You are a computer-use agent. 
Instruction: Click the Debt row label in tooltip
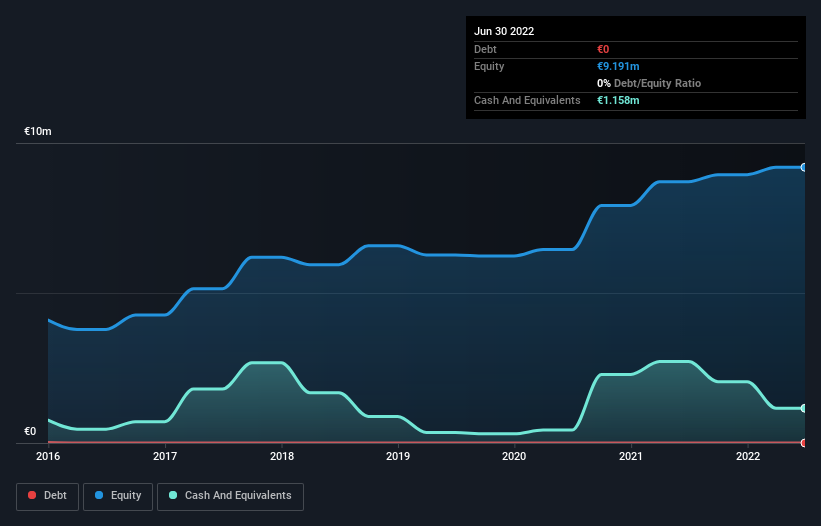pyautogui.click(x=485, y=49)
